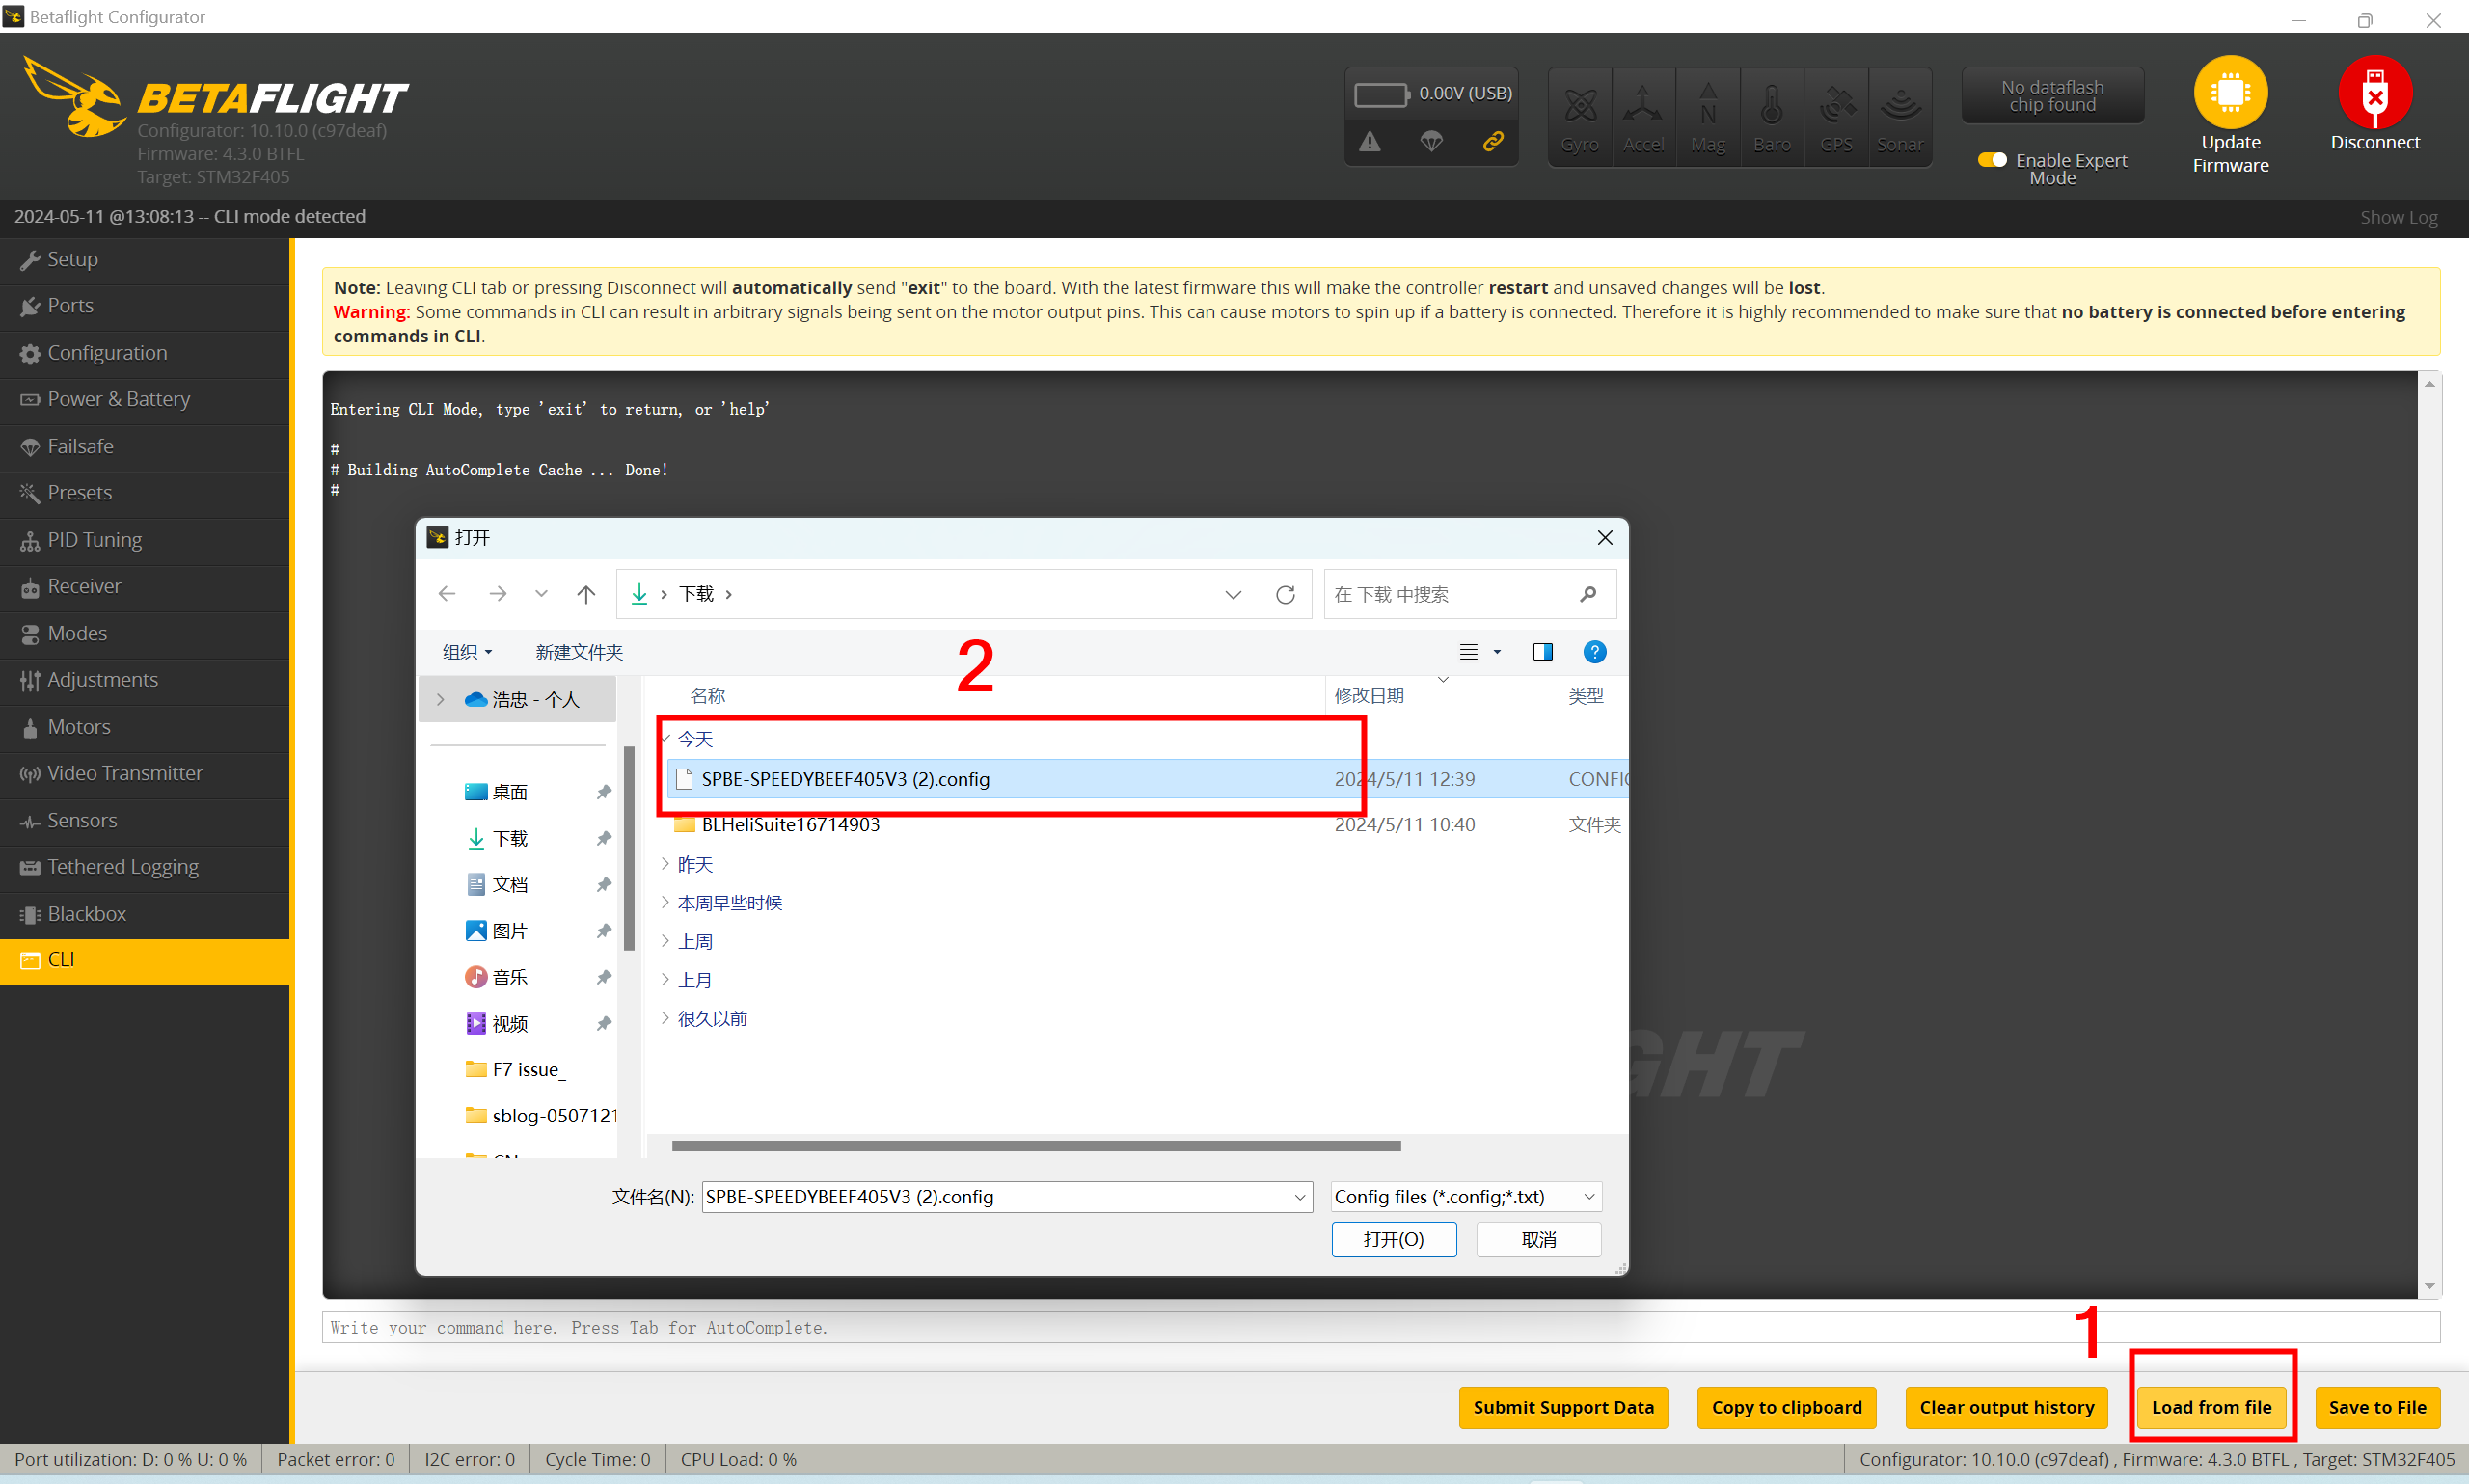Open file dialog help icon
Viewport: 2469px width, 1484px height.
click(x=1594, y=652)
